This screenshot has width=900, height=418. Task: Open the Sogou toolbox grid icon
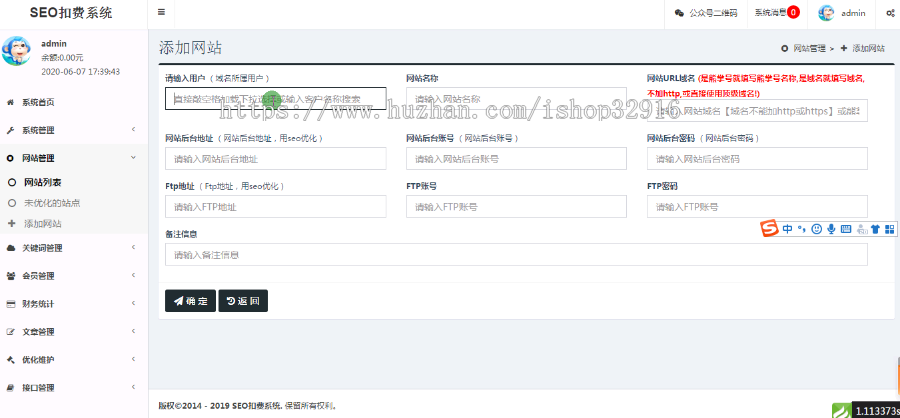[890, 229]
